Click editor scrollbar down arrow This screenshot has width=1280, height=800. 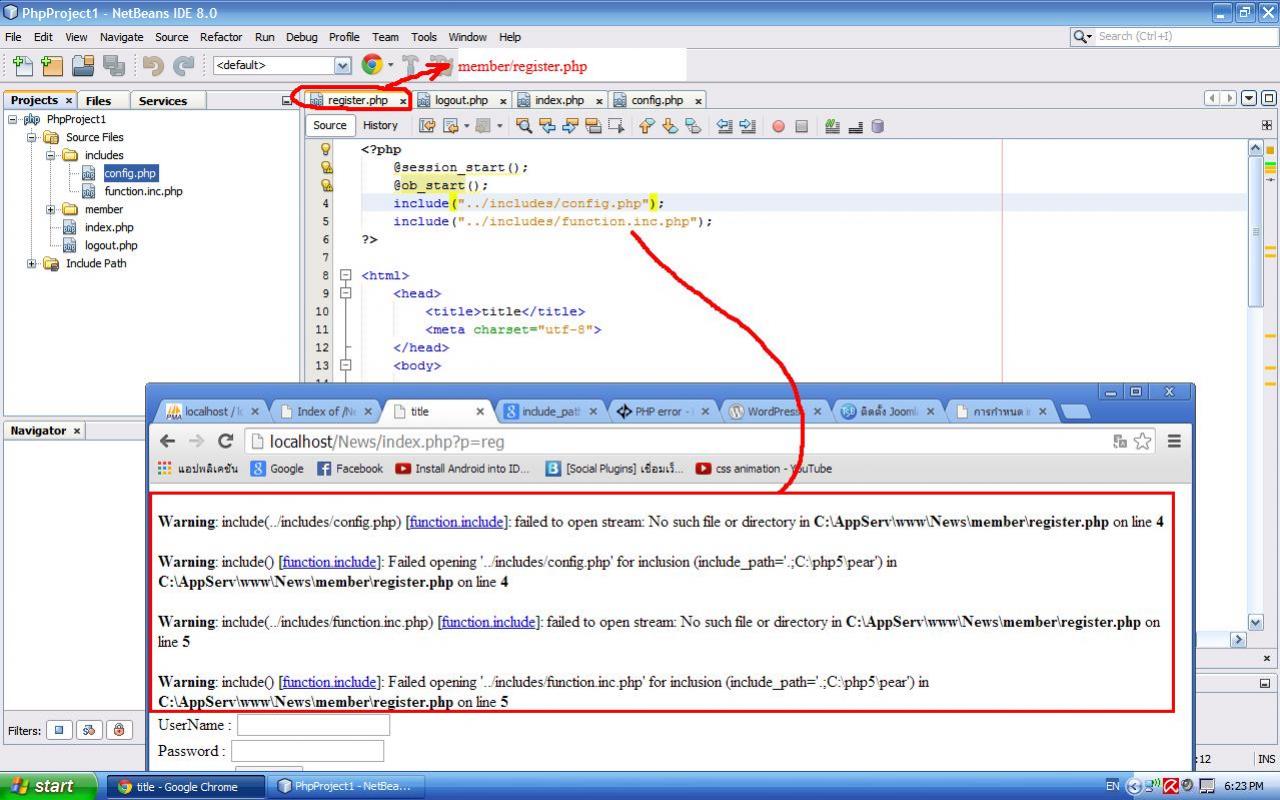click(1256, 622)
